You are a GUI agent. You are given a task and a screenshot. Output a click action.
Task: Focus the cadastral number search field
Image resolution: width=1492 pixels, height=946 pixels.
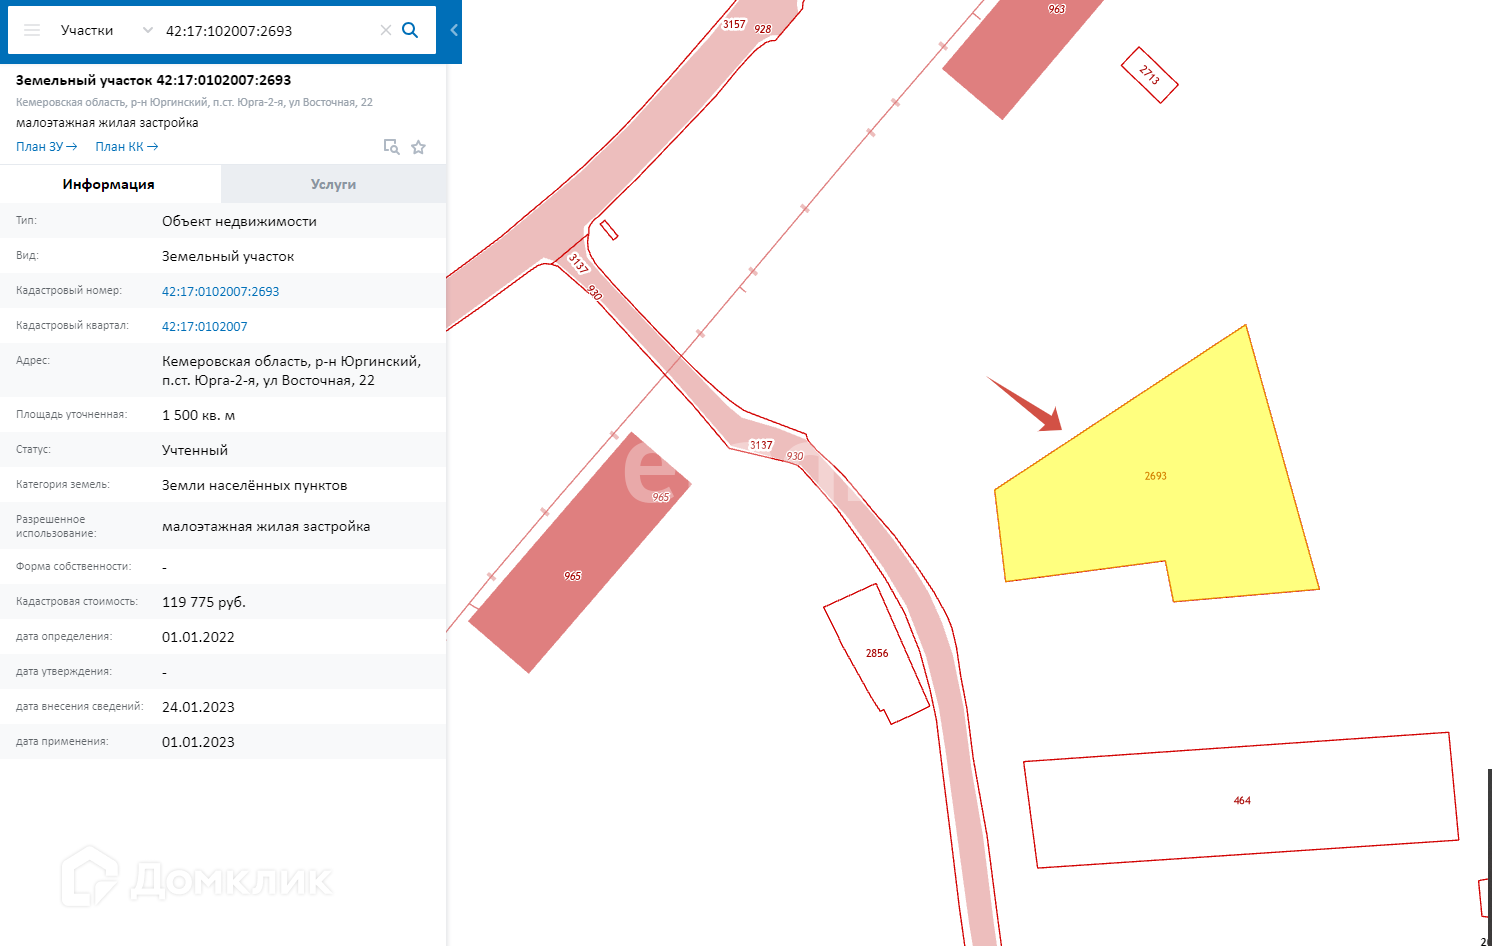(x=268, y=31)
